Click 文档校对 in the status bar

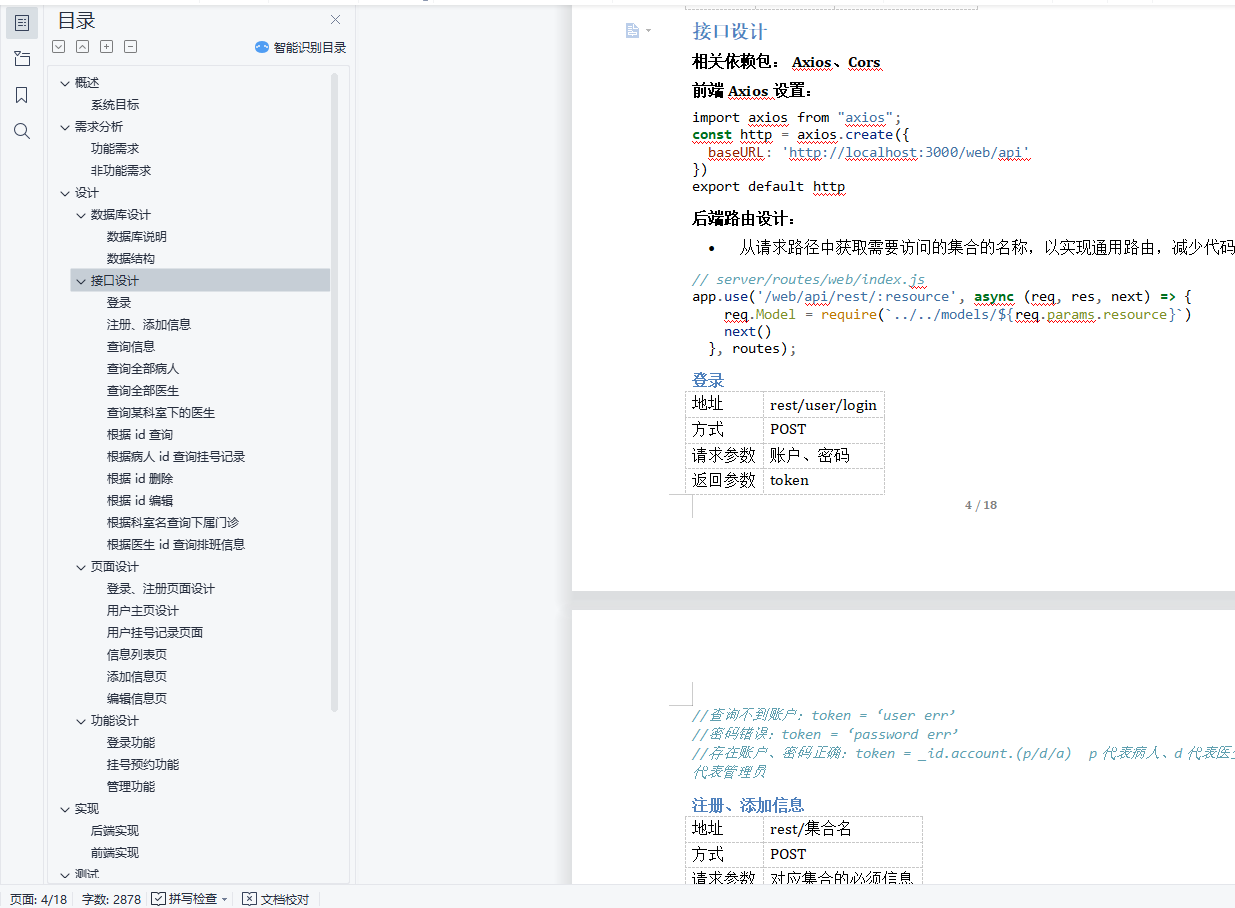(x=276, y=899)
